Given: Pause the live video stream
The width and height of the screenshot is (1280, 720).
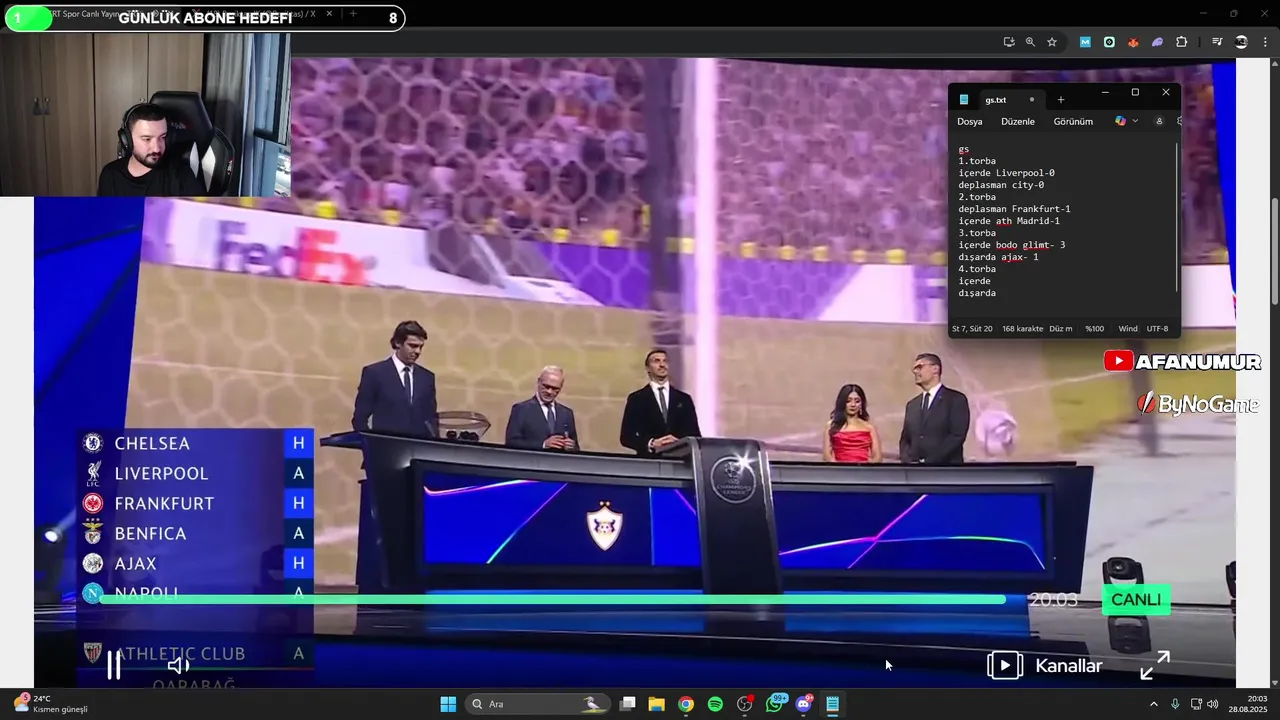Looking at the screenshot, I should (x=114, y=665).
